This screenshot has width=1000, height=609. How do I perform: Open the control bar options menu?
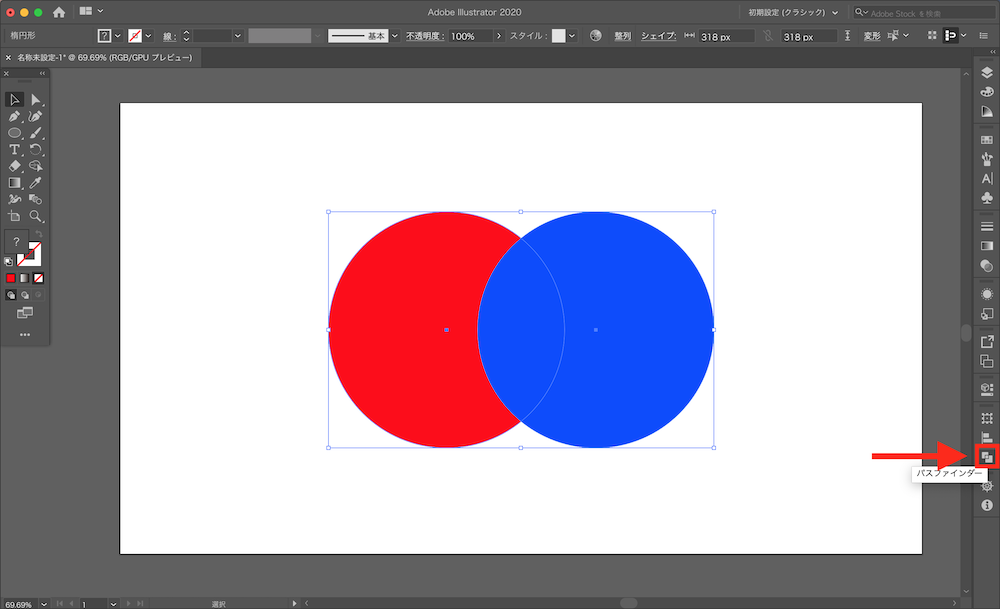pos(985,36)
